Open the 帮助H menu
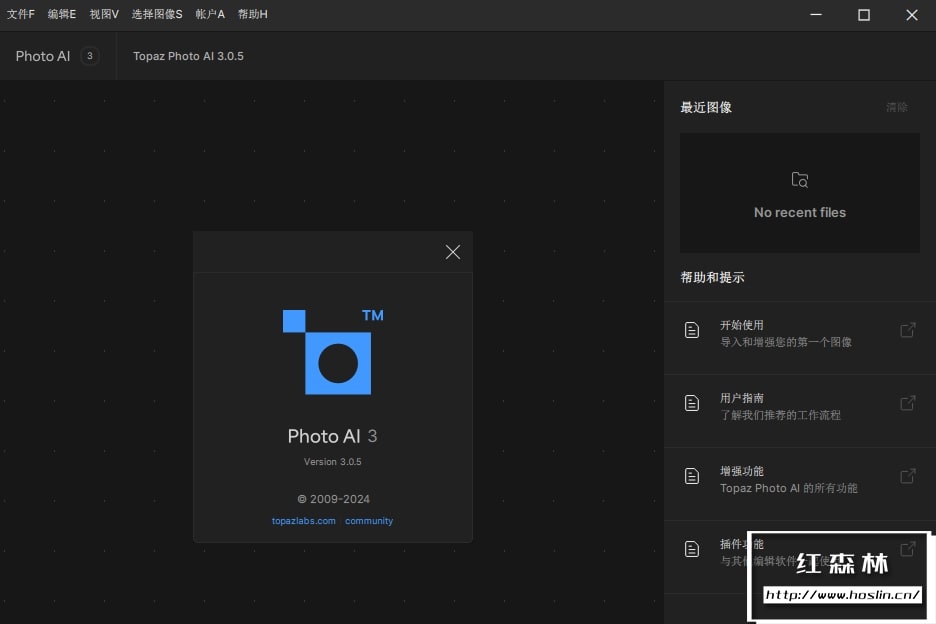 click(253, 14)
